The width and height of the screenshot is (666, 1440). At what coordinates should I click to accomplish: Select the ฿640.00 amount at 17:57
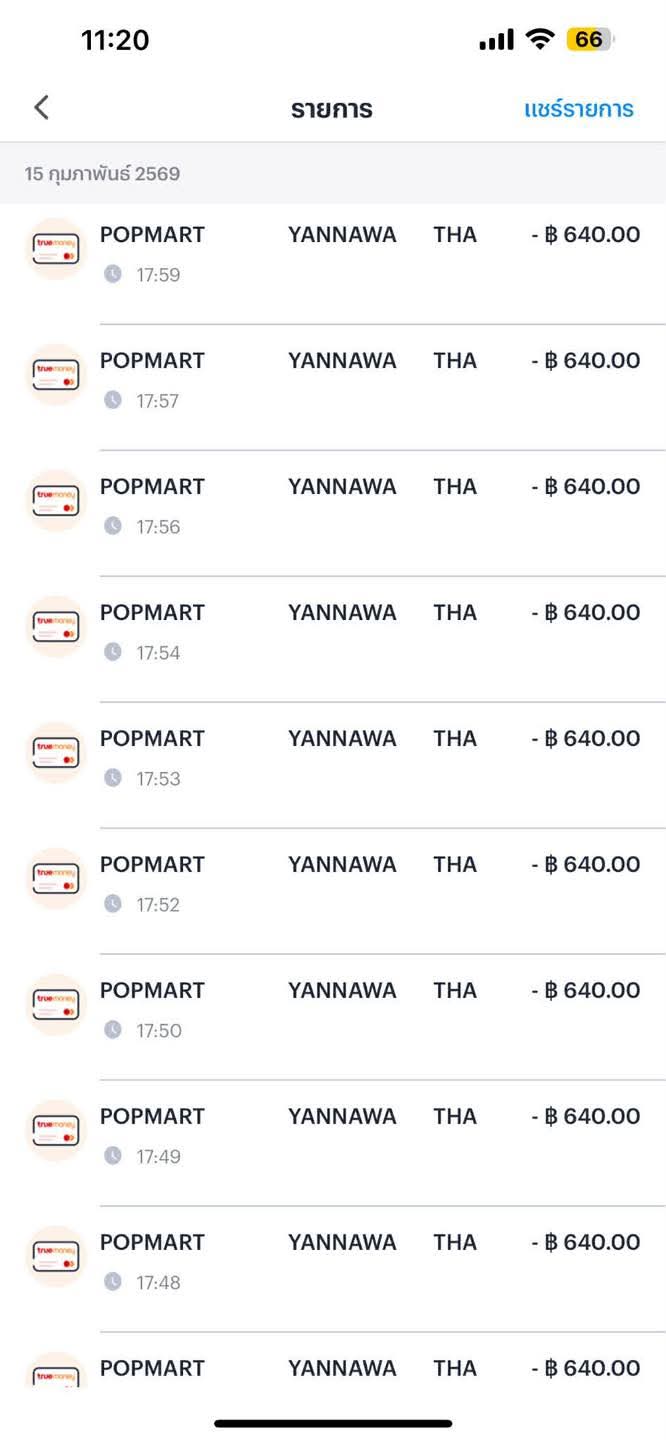click(x=586, y=361)
